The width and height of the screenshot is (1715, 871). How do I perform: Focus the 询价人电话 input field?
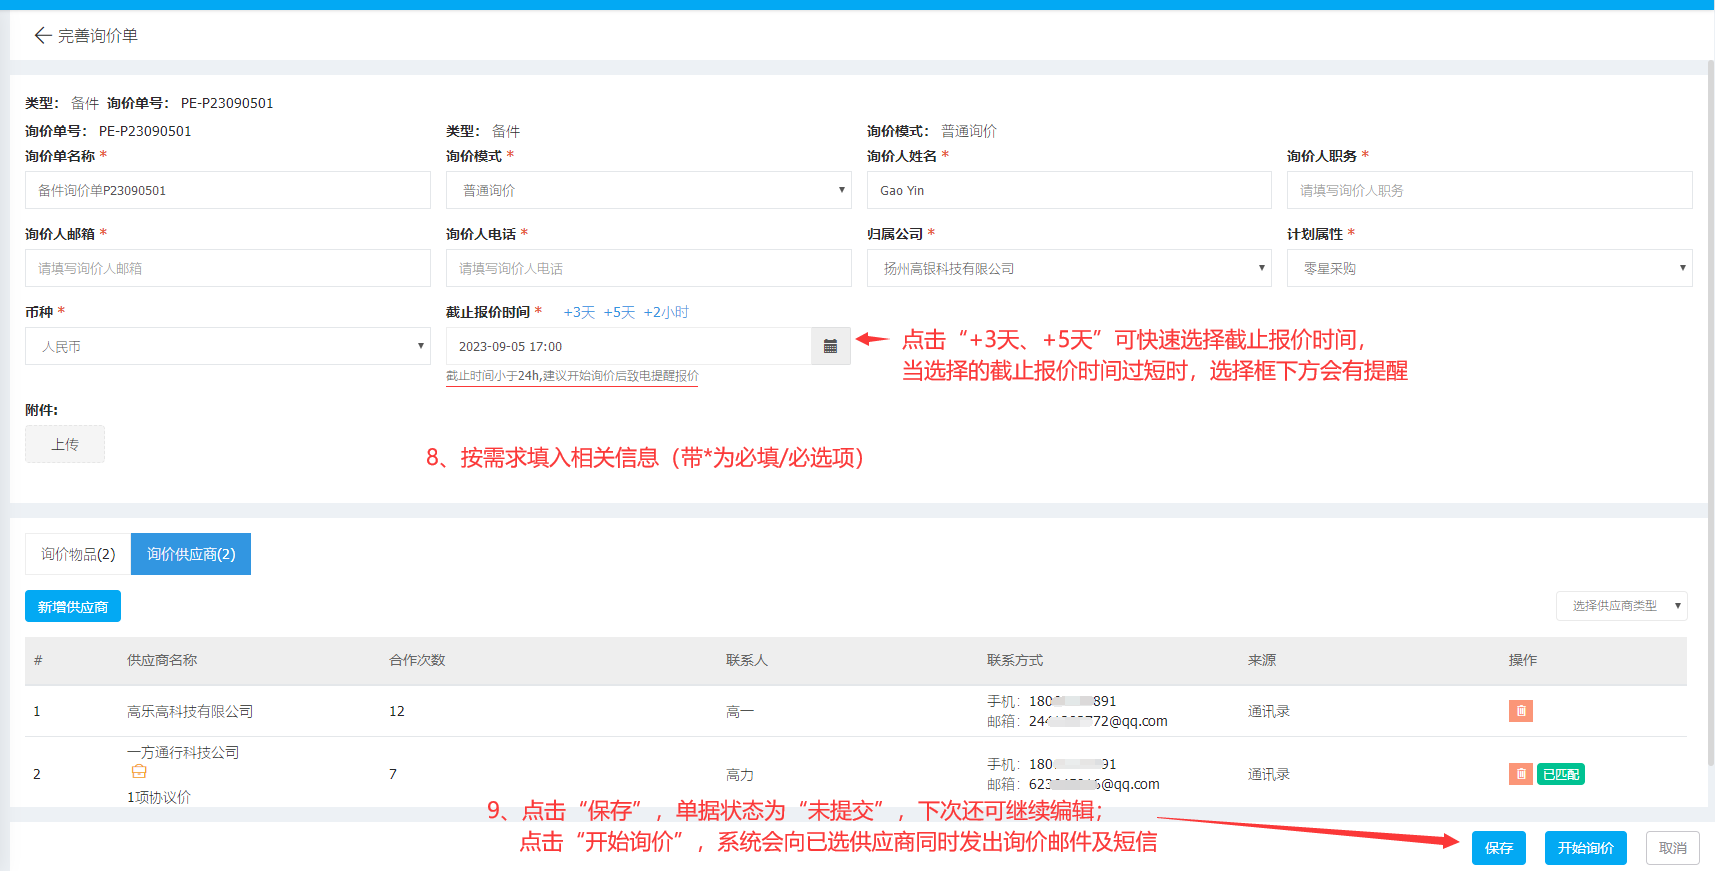pos(648,268)
